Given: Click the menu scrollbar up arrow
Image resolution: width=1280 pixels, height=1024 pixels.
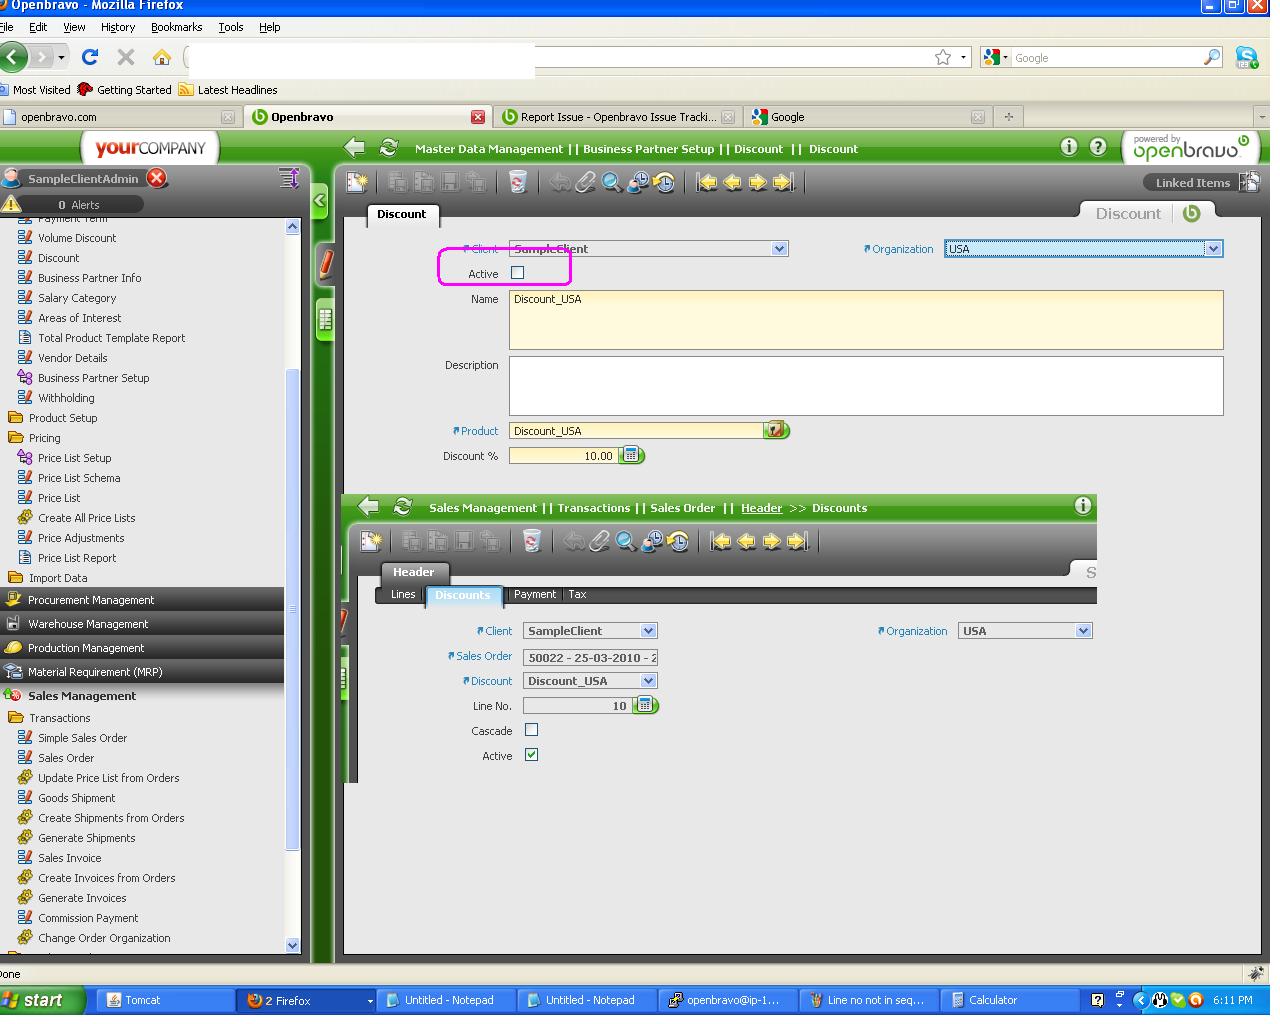Looking at the screenshot, I should (292, 227).
